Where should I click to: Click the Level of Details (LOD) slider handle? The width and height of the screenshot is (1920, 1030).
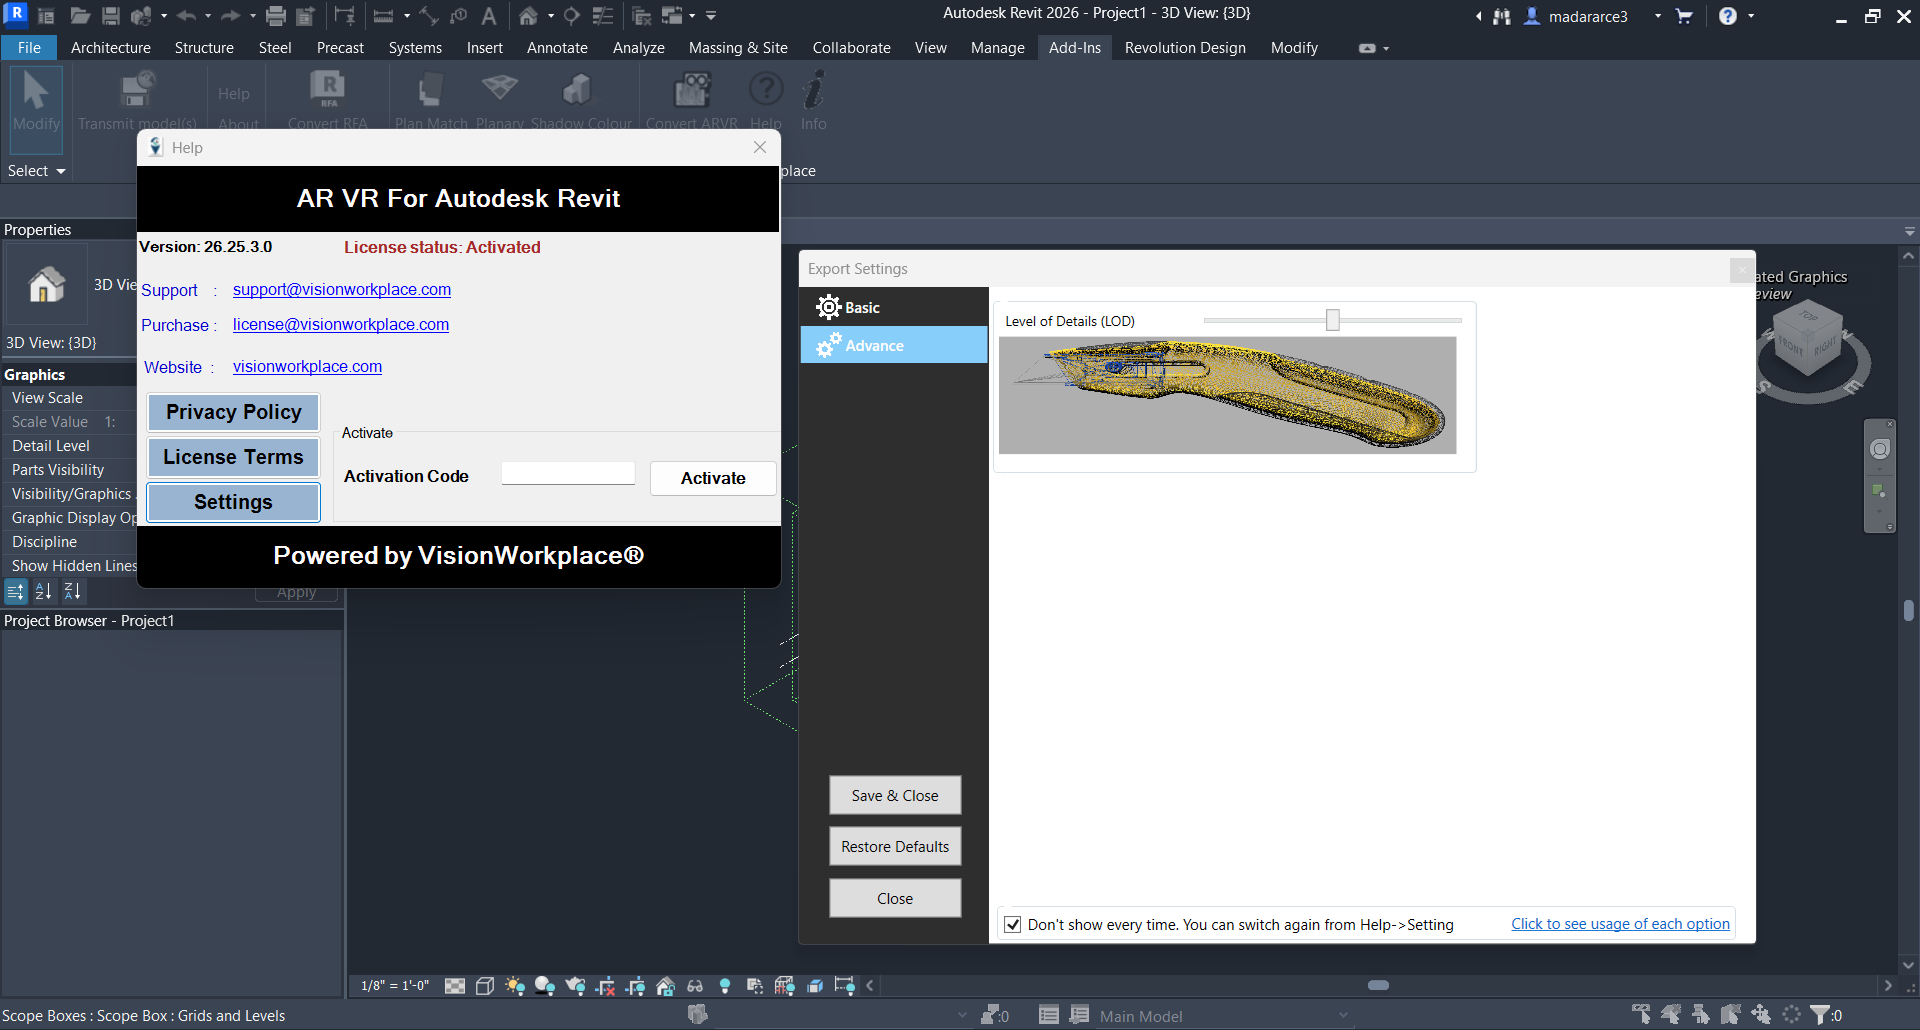tap(1332, 320)
